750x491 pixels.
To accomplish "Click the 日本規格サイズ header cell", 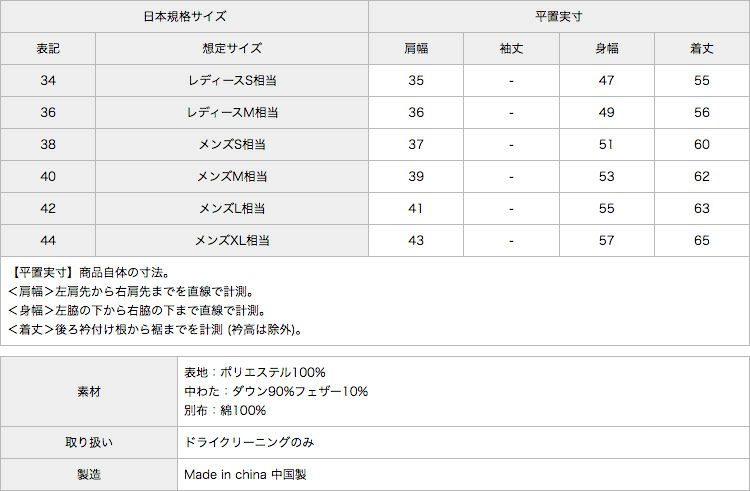I will tap(184, 16).
